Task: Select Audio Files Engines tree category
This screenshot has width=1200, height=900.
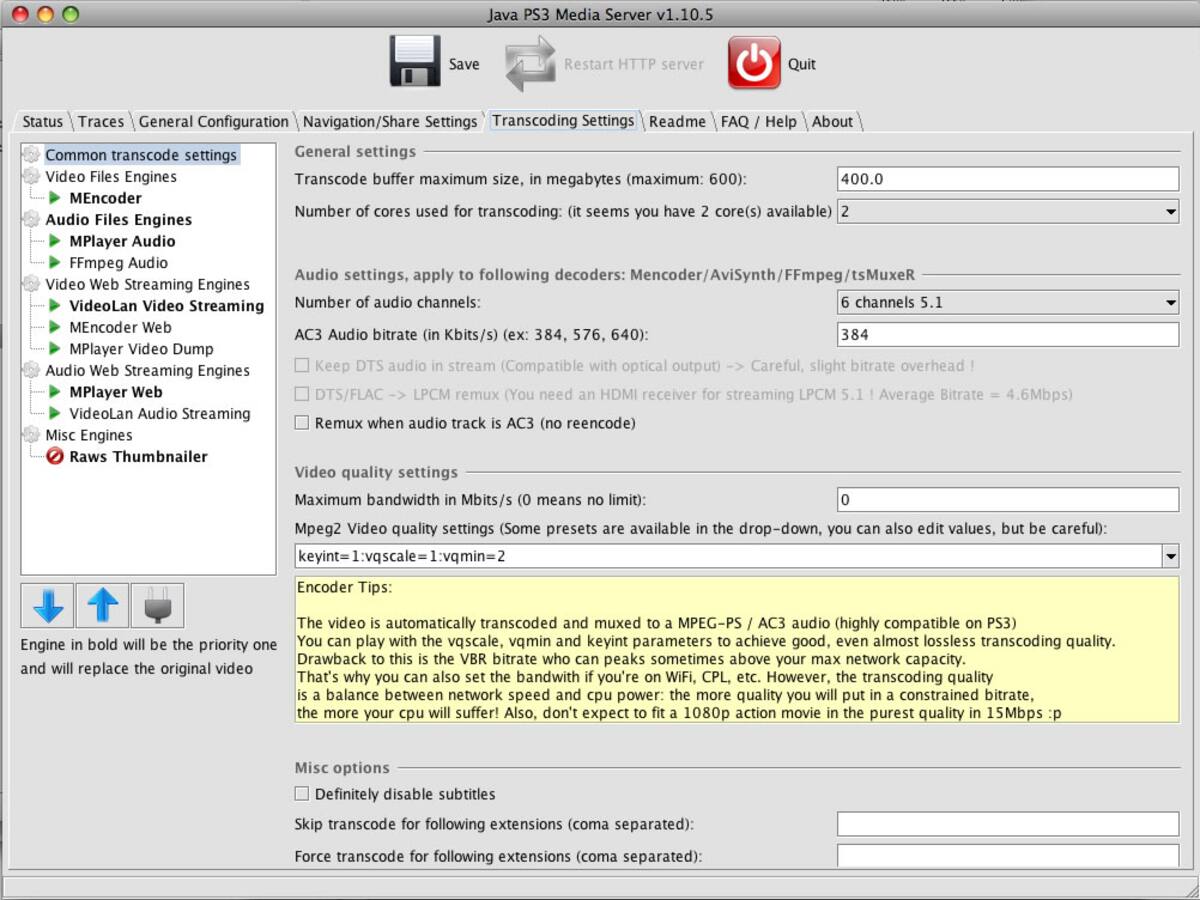Action: click(x=118, y=220)
